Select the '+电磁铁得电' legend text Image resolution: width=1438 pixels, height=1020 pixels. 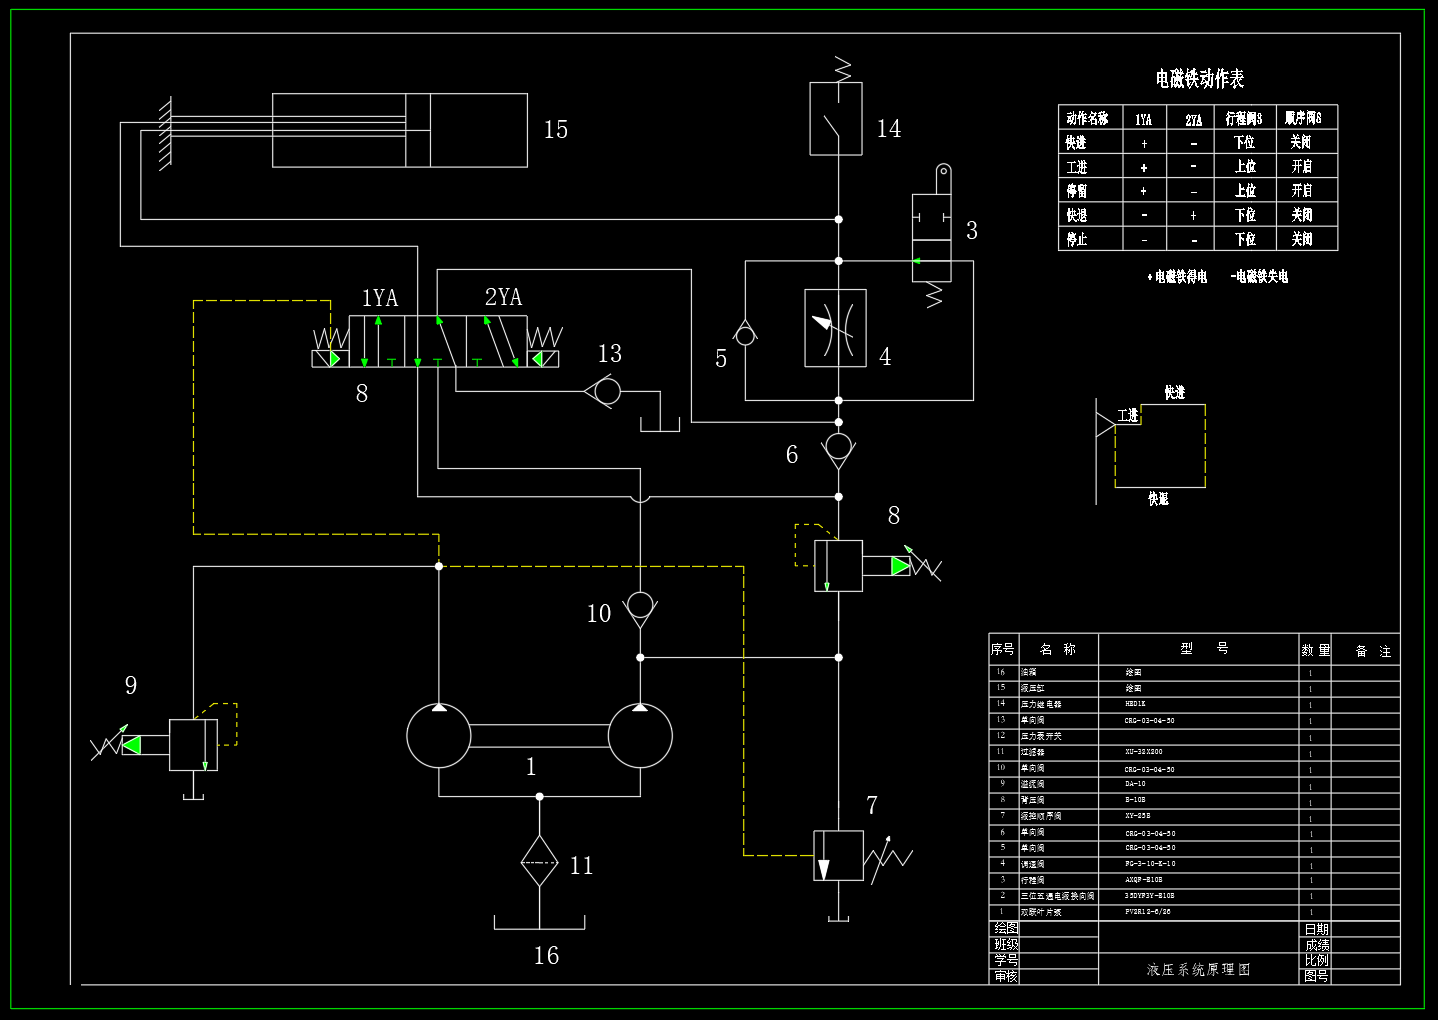pyautogui.click(x=1177, y=277)
